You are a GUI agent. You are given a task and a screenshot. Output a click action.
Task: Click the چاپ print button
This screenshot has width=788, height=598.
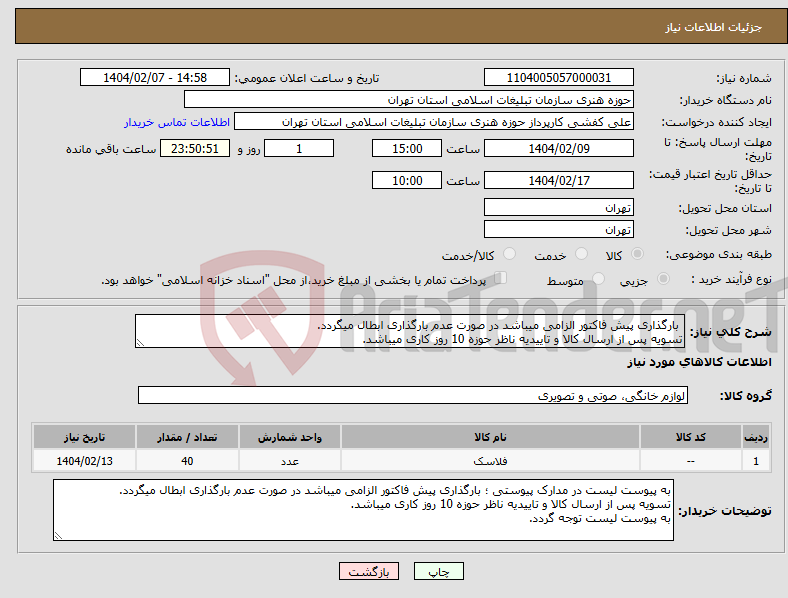click(439, 571)
